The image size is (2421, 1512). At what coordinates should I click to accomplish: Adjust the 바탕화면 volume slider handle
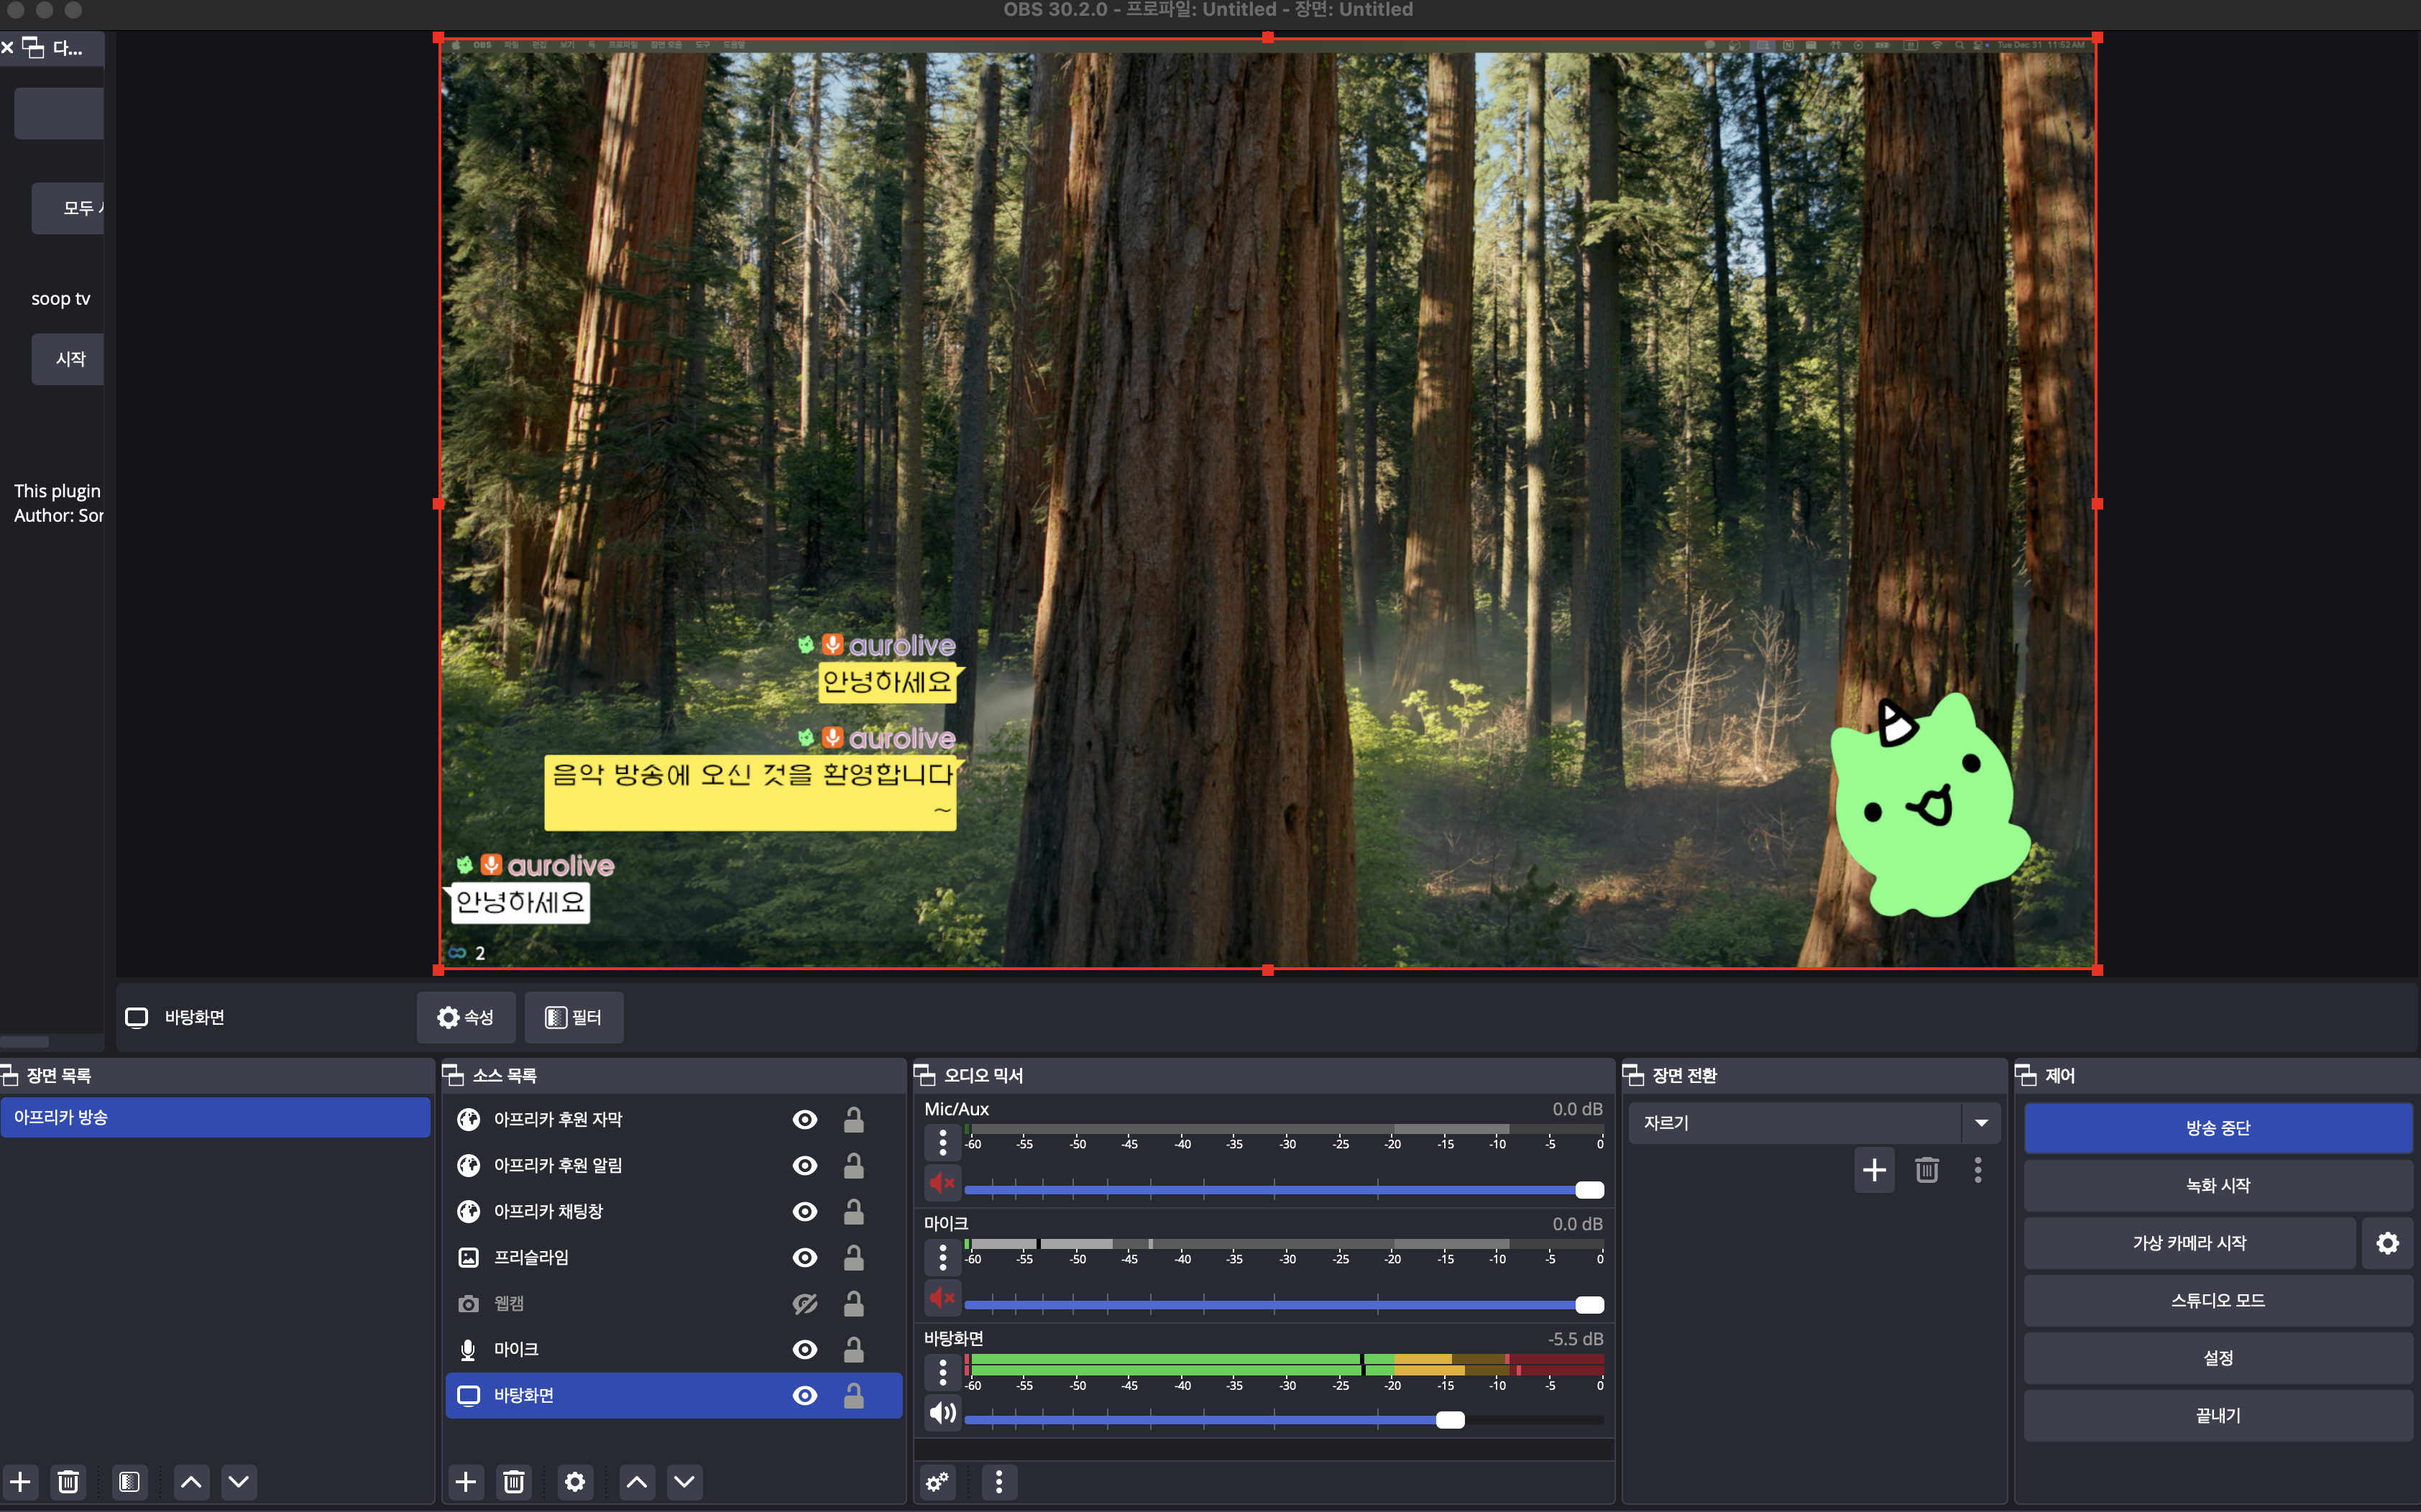pyautogui.click(x=1450, y=1420)
